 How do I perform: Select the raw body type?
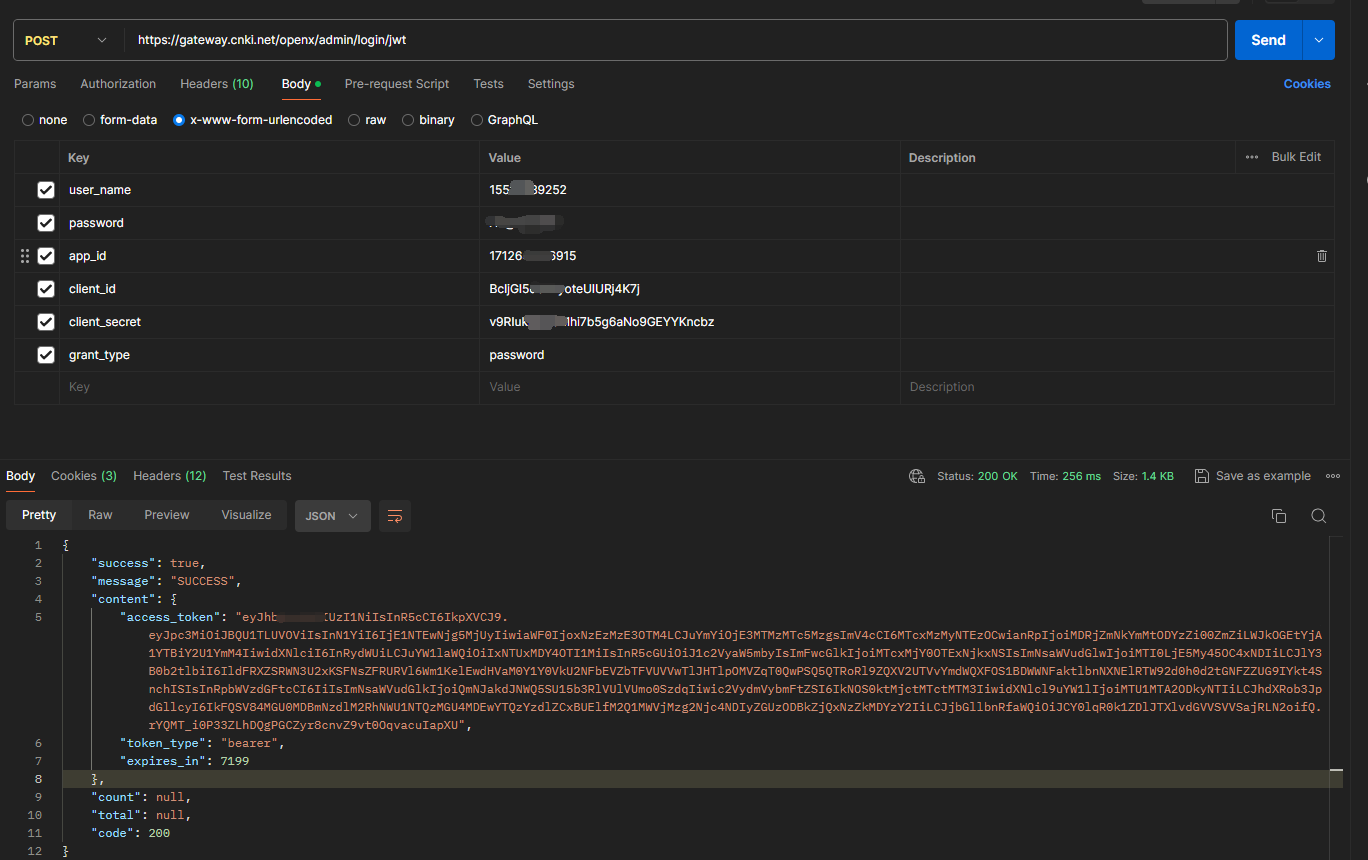coord(354,120)
